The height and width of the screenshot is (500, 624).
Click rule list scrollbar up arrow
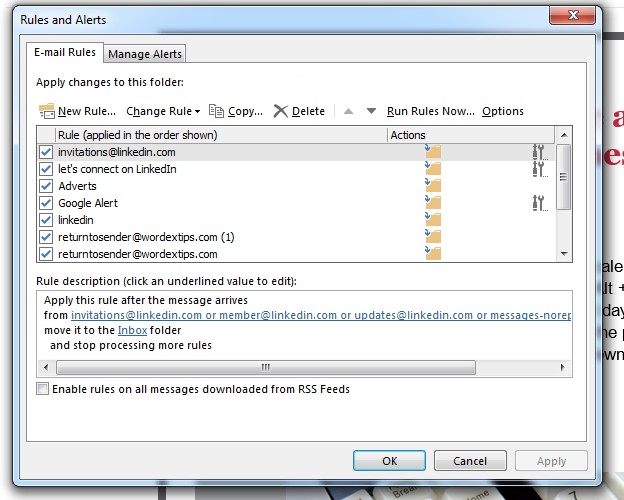pos(564,135)
